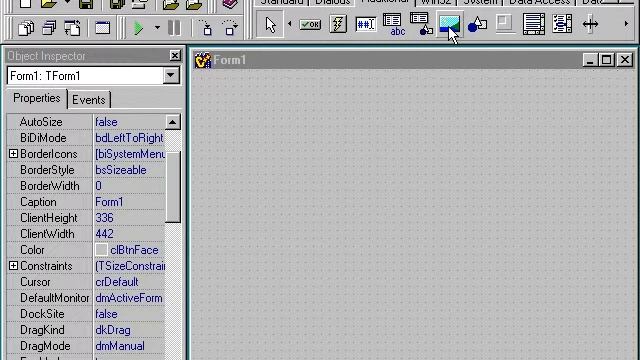Move component palette icons left with arrow

tap(290, 24)
